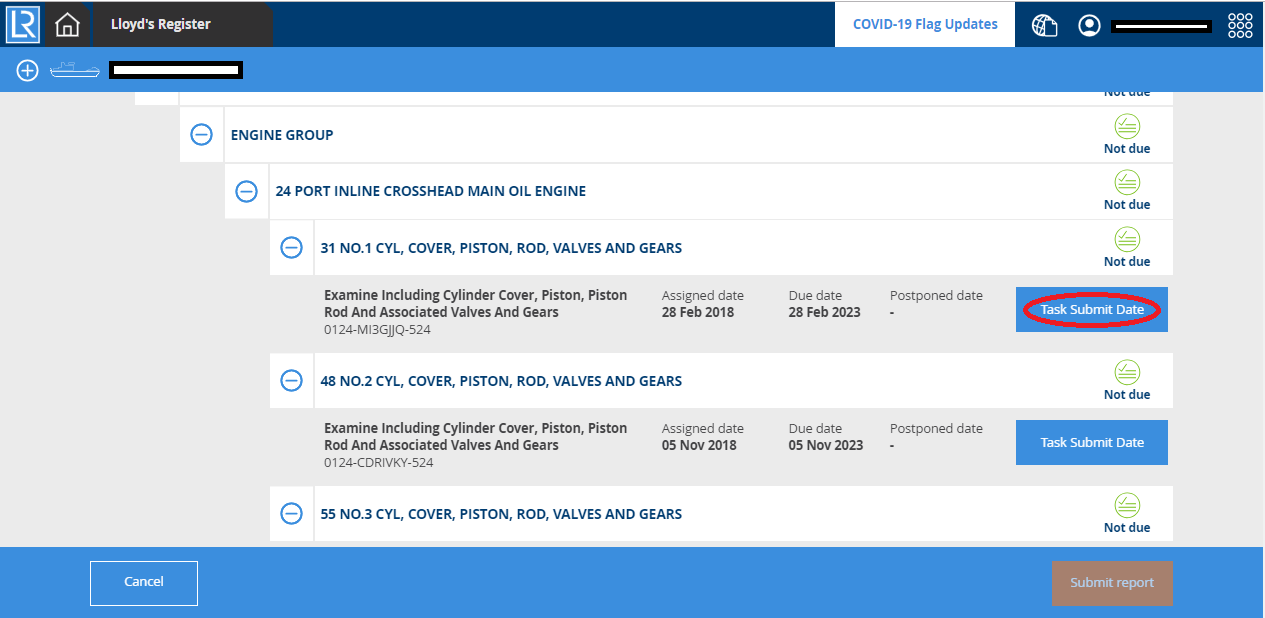Image resolution: width=1265 pixels, height=618 pixels.
Task: Click Task Submit Date for NO.2 CYL
Action: coord(1092,442)
